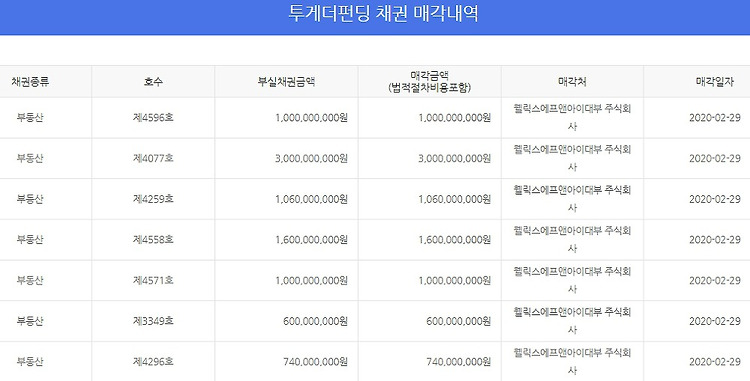Click 매각처 company name in 제4571호 row
The width and height of the screenshot is (750, 381).
572,280
